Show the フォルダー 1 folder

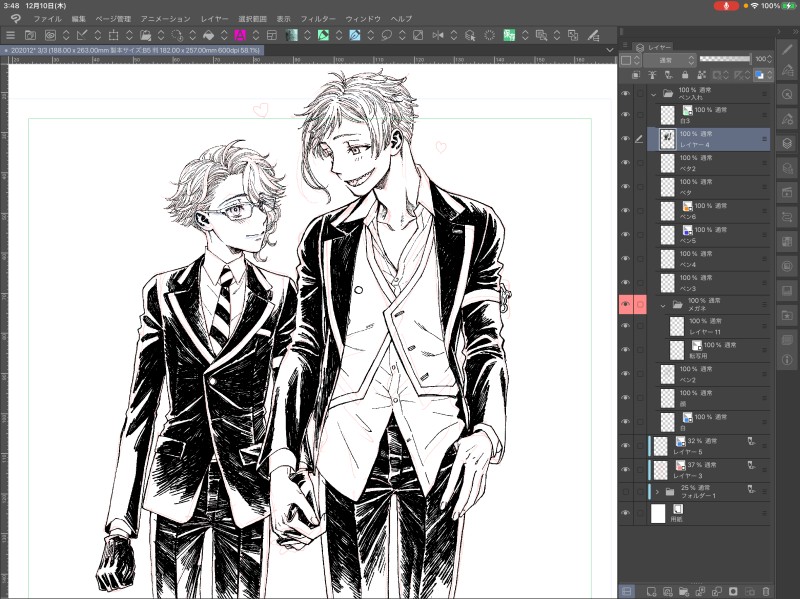[626, 492]
